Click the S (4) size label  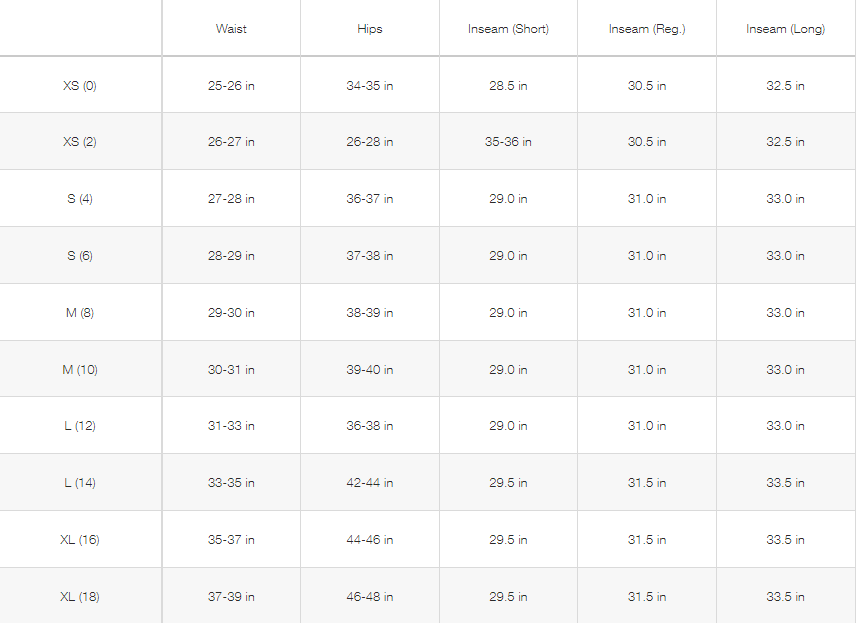(x=80, y=199)
